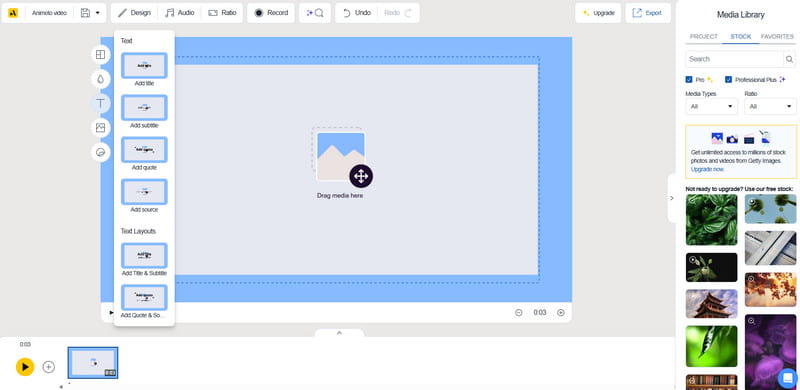Expand the timeline with the up chevron
Screen dimensions: 800x390
pyautogui.click(x=339, y=333)
